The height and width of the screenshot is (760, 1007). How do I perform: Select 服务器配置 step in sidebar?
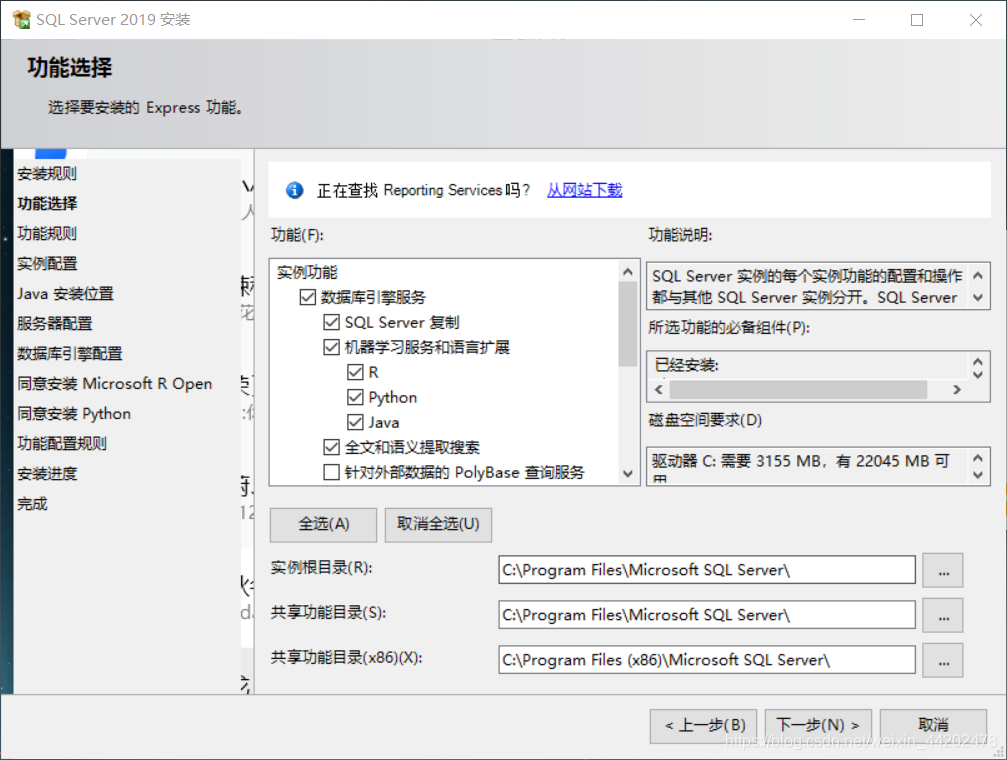pos(55,324)
